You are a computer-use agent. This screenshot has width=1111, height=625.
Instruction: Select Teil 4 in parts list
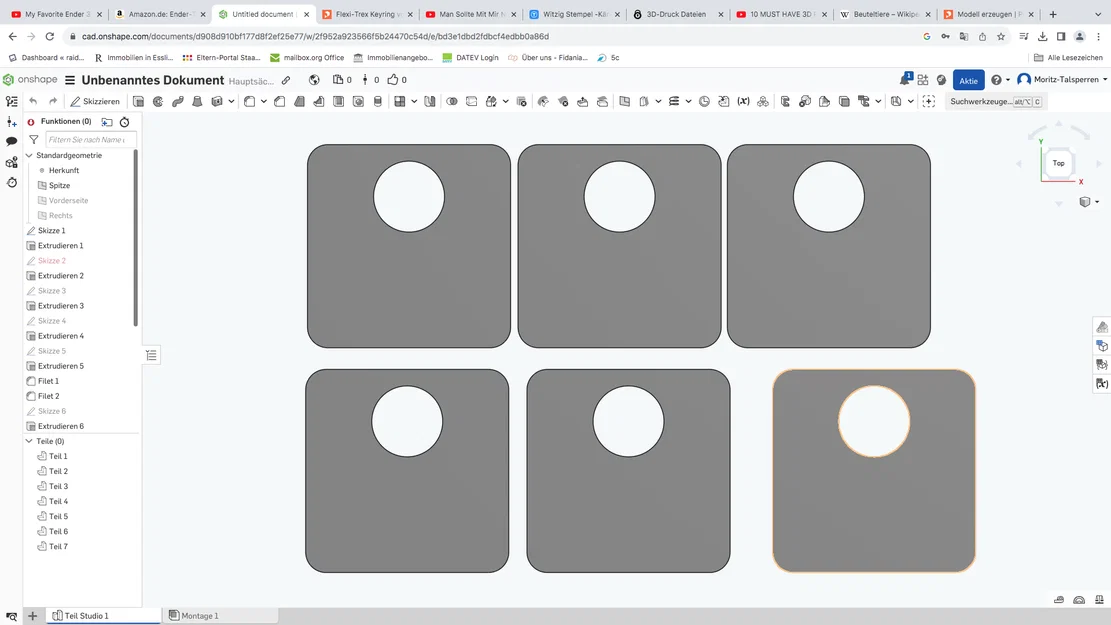pyautogui.click(x=58, y=501)
